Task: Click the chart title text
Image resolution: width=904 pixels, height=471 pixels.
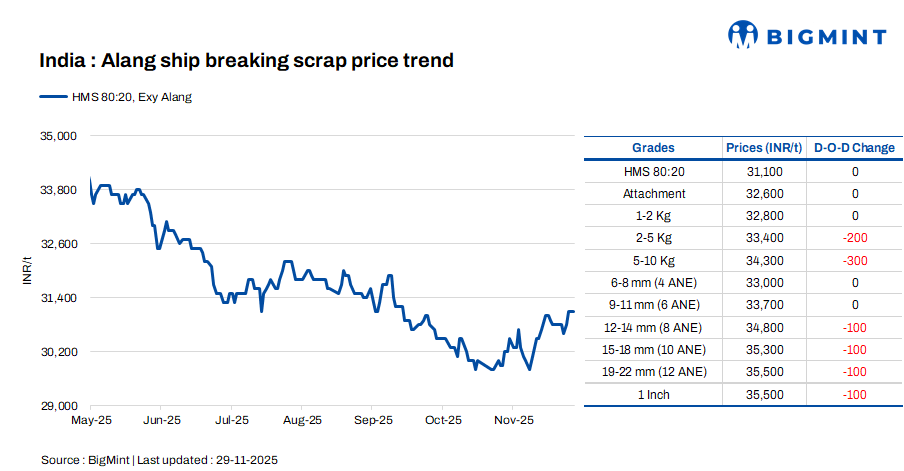Action: tap(246, 61)
